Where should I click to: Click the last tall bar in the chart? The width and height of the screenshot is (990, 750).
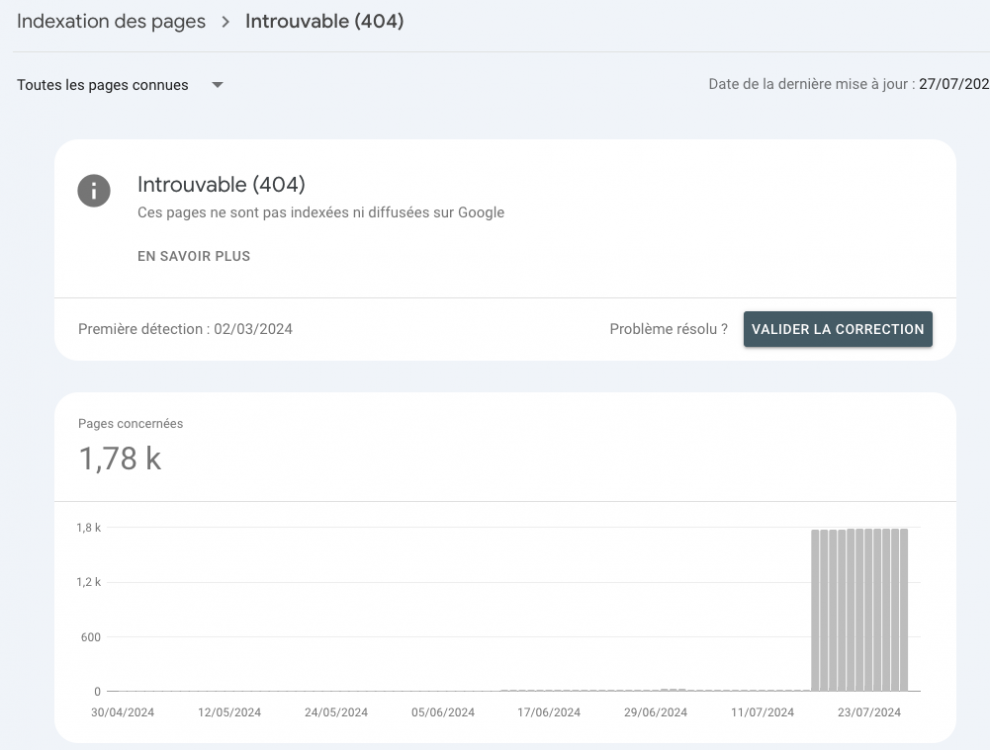pos(904,610)
